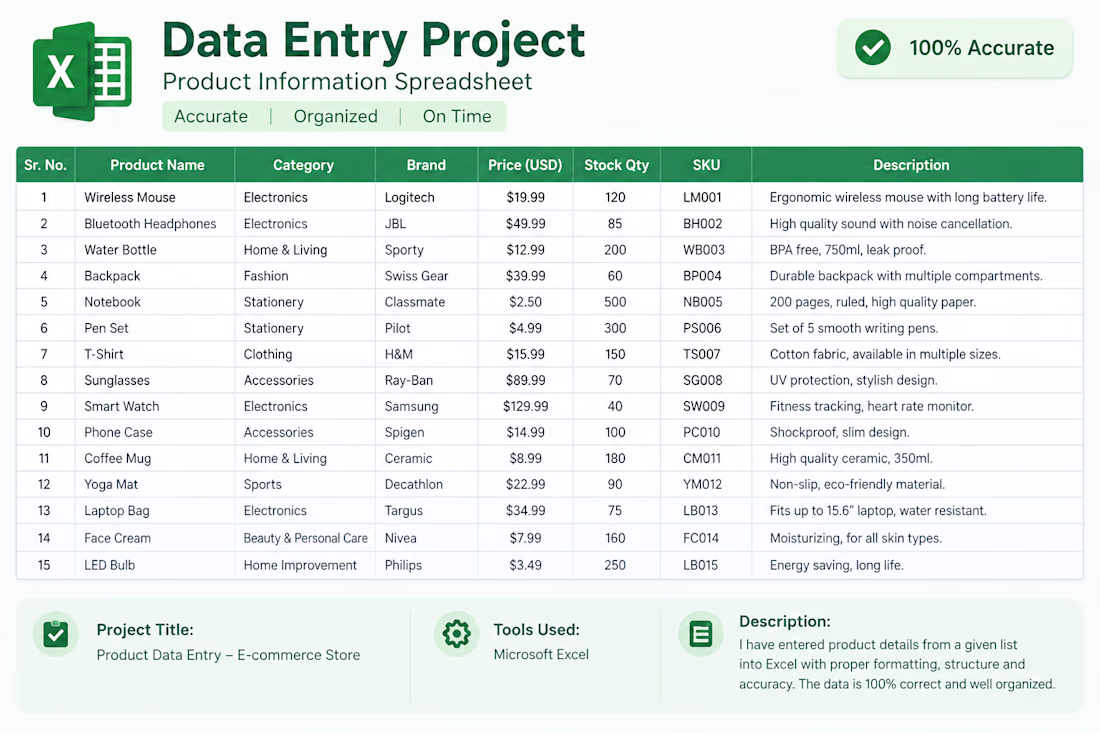1100x733 pixels.
Task: Select the 100% Accurate badge
Action: coord(954,48)
